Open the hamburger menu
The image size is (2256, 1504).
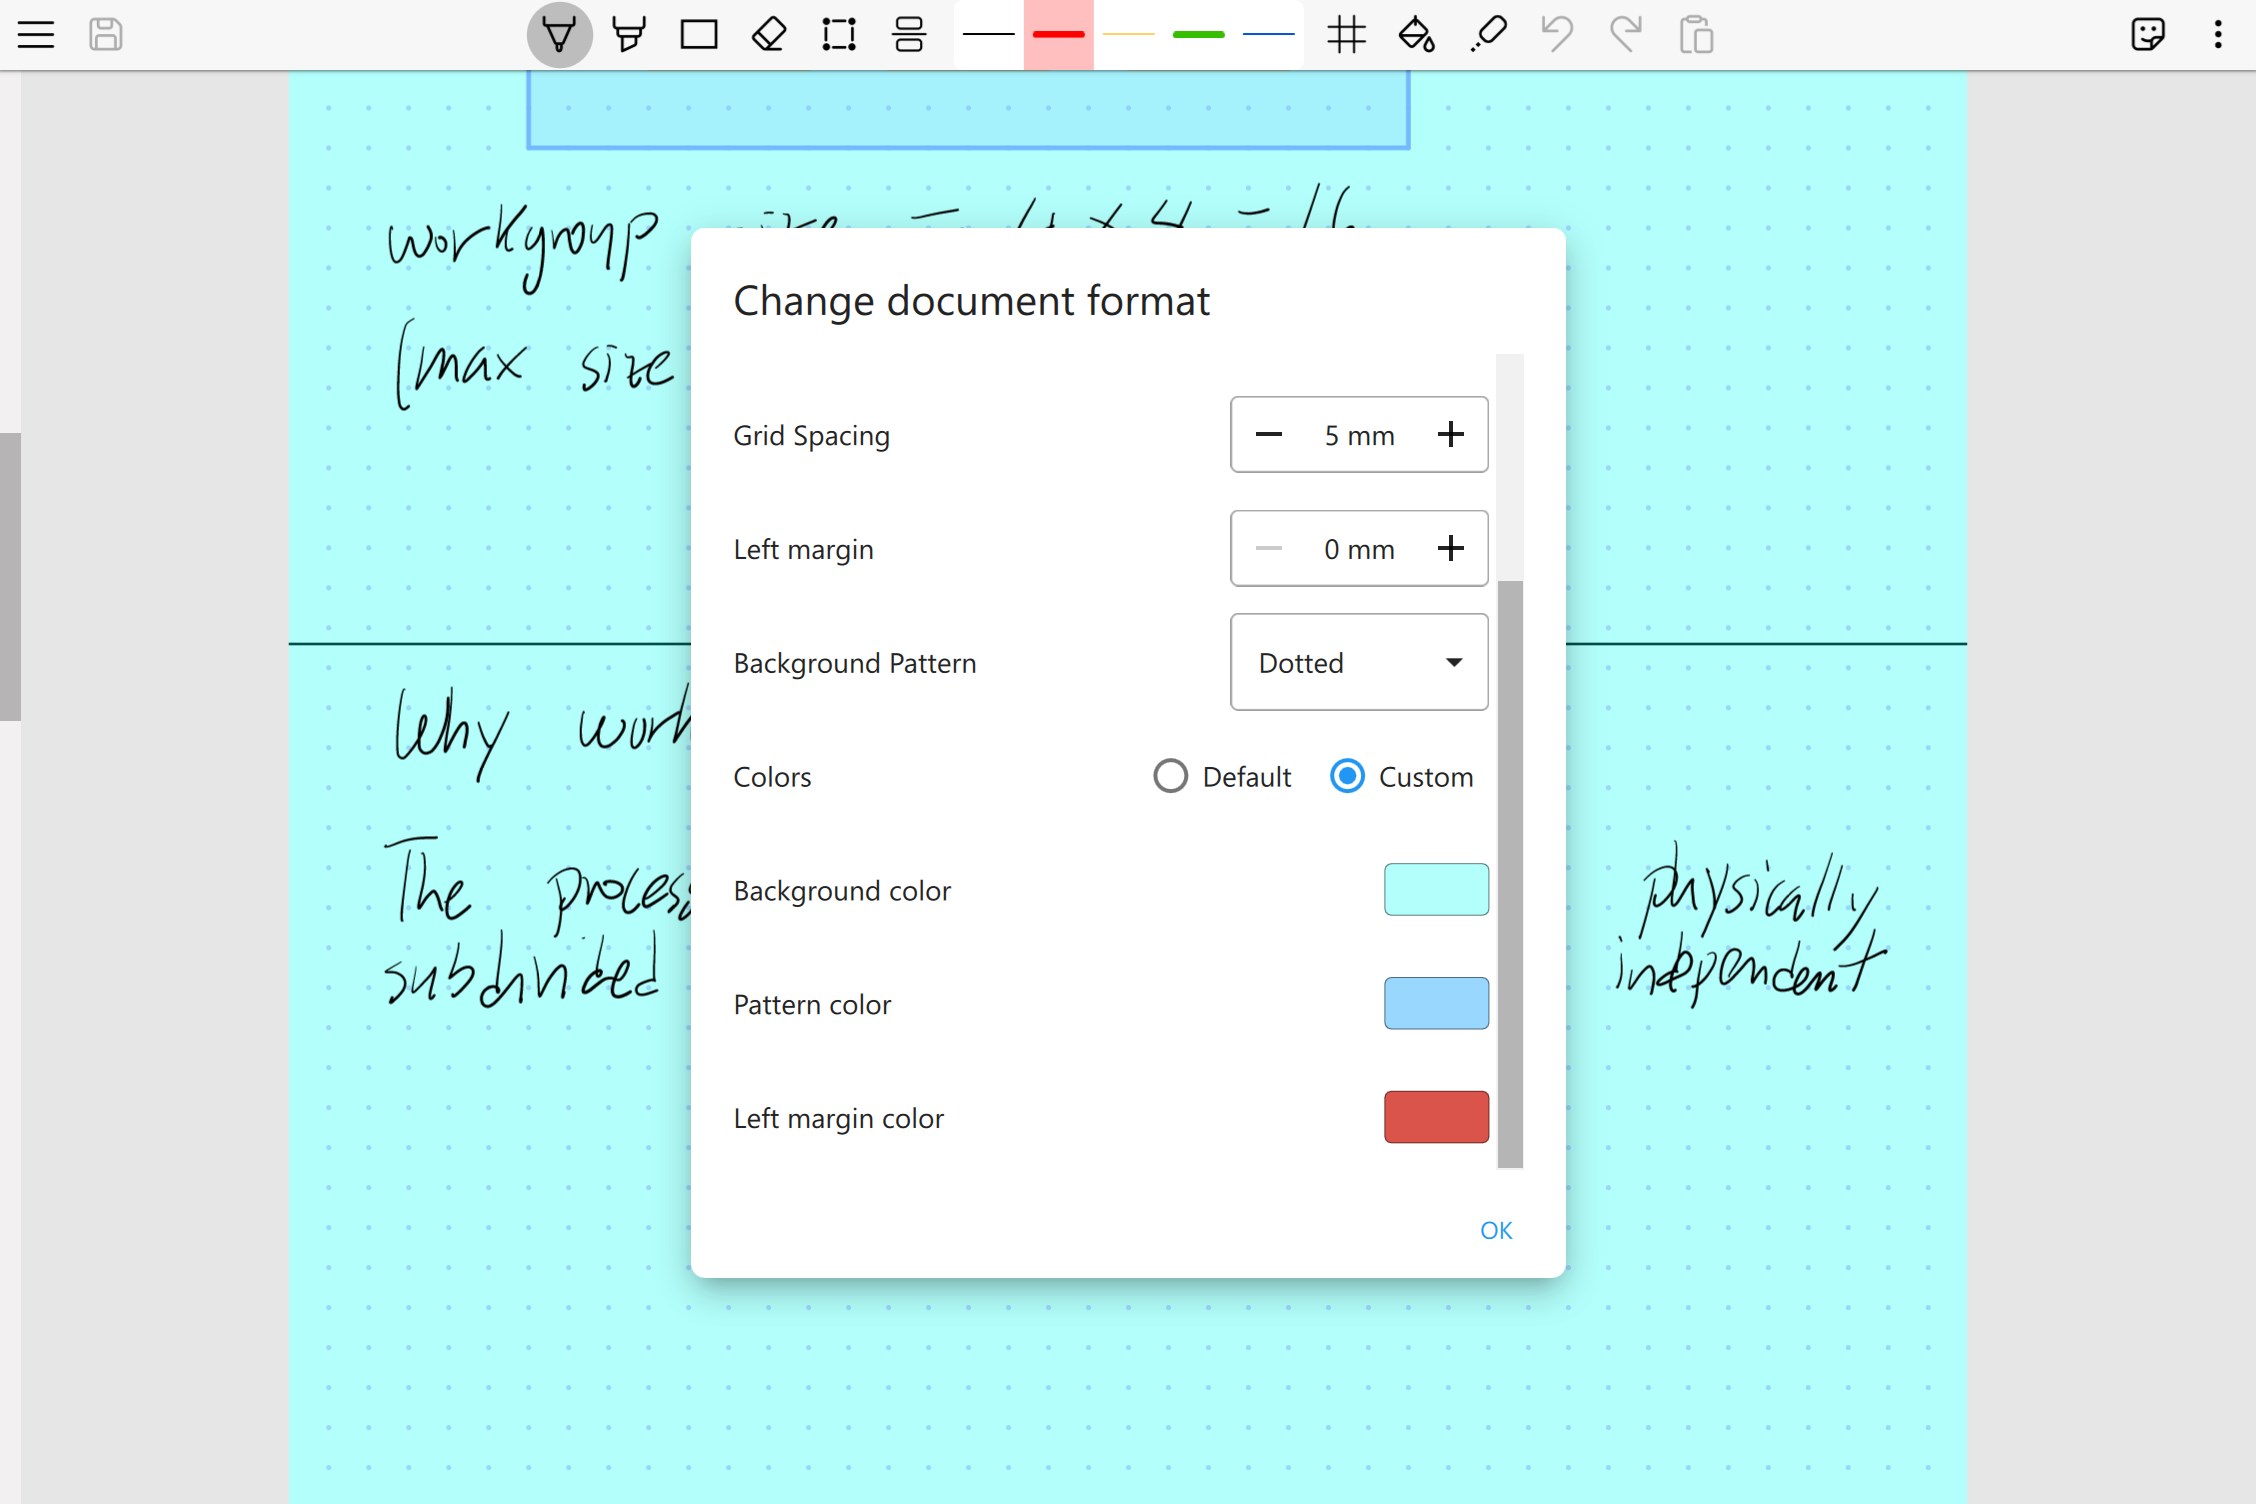click(x=36, y=34)
